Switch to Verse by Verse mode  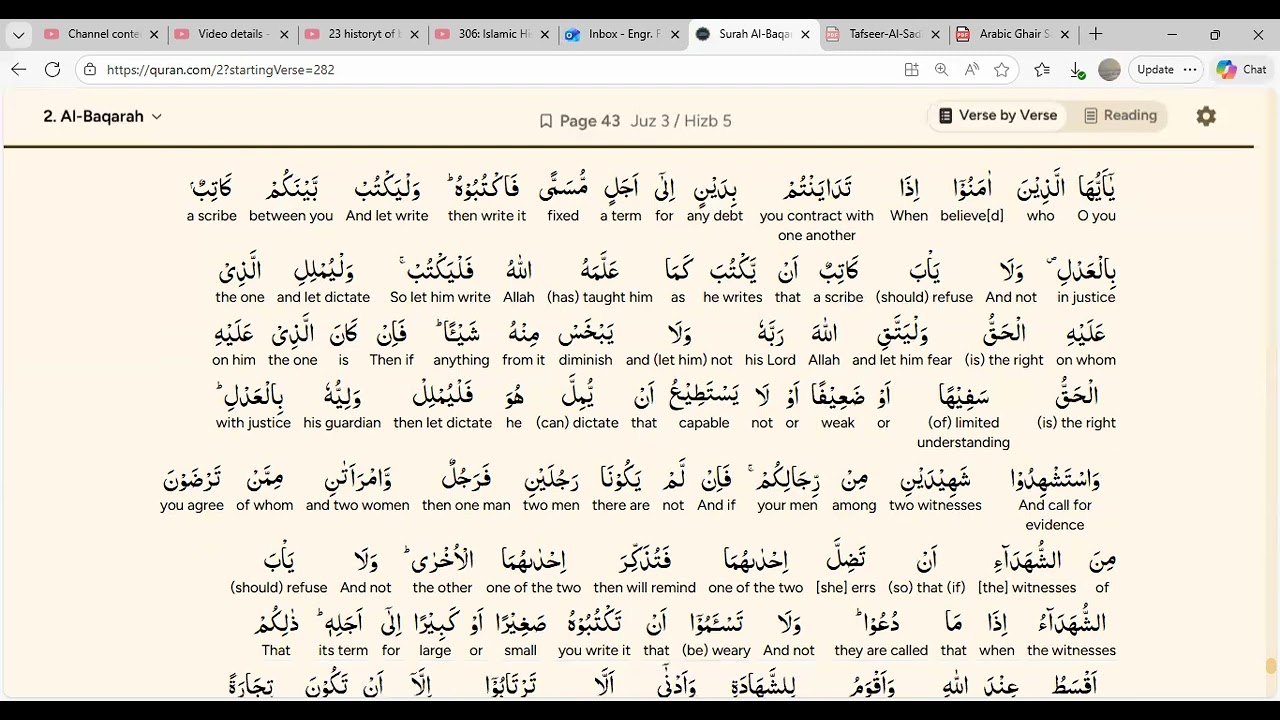pyautogui.click(x=997, y=116)
